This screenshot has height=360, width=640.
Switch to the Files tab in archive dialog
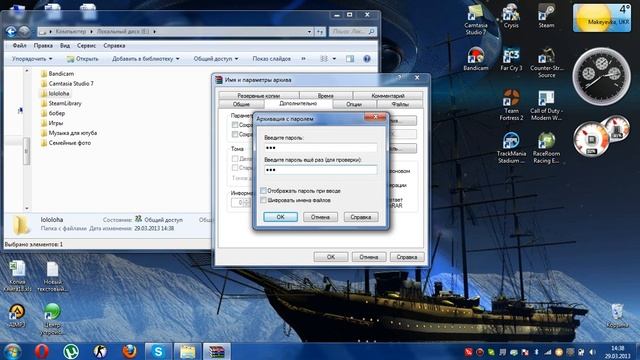pyautogui.click(x=400, y=104)
